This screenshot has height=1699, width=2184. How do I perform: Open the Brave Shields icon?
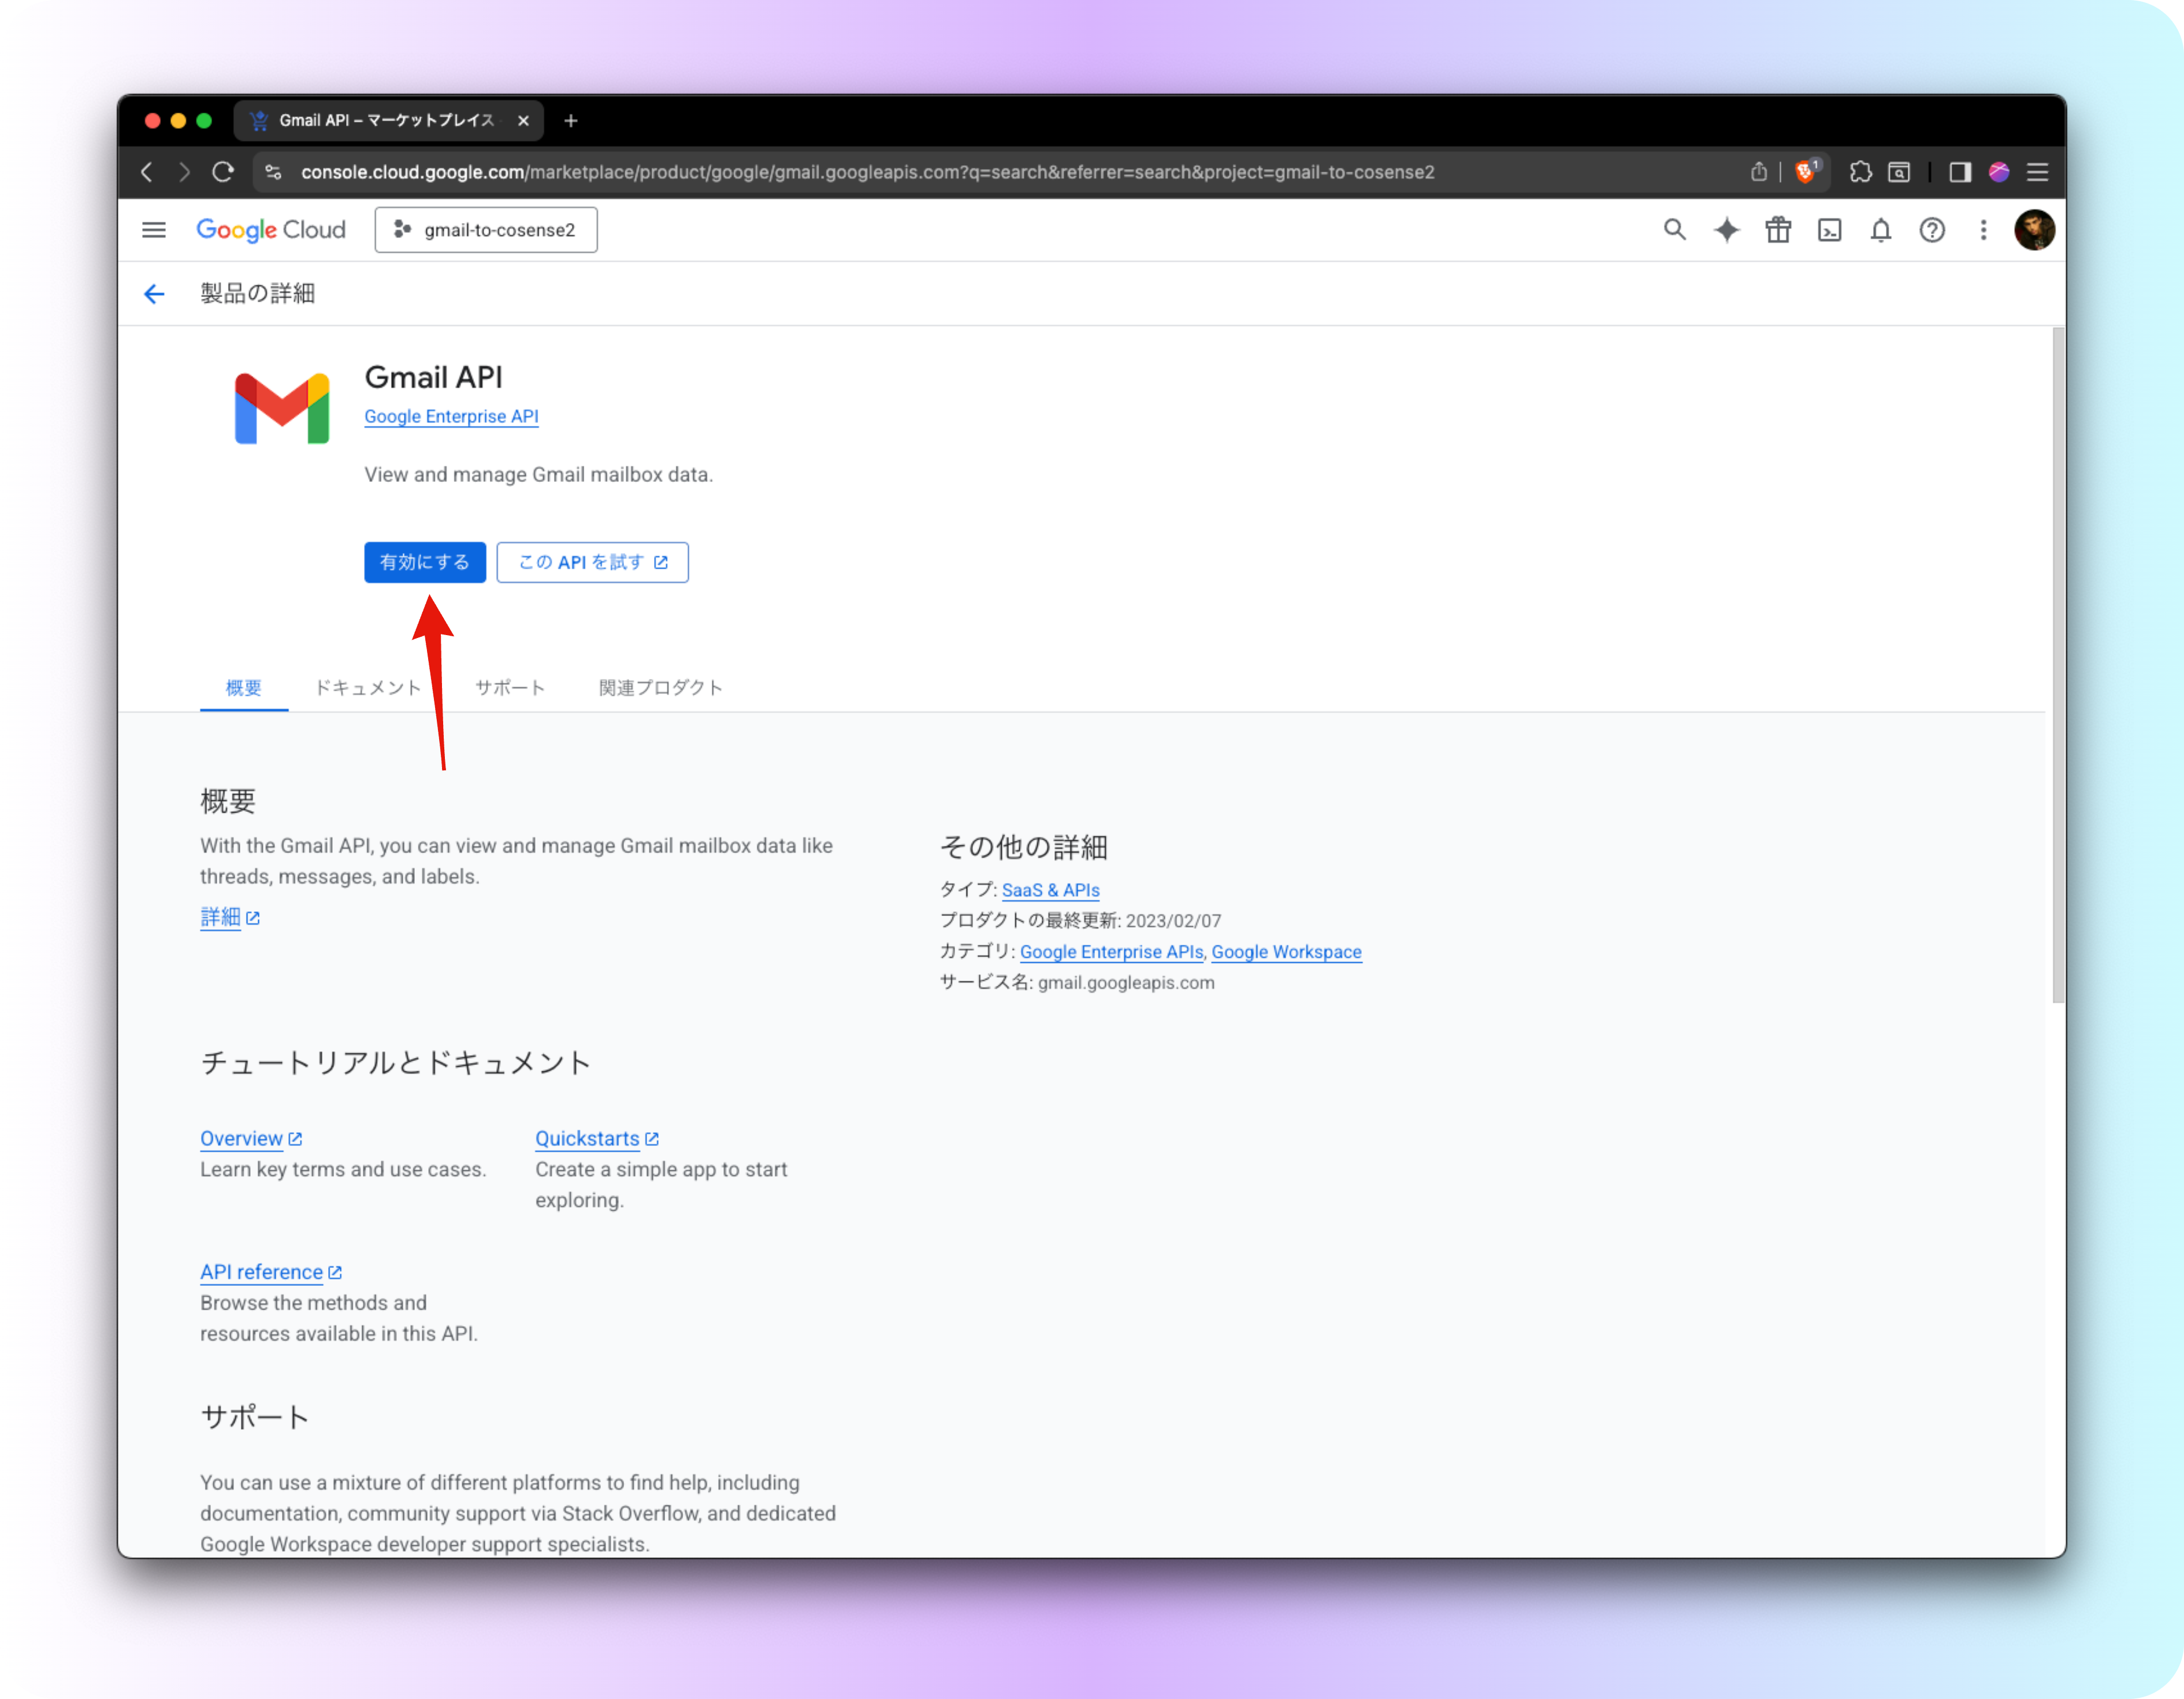coord(1806,172)
